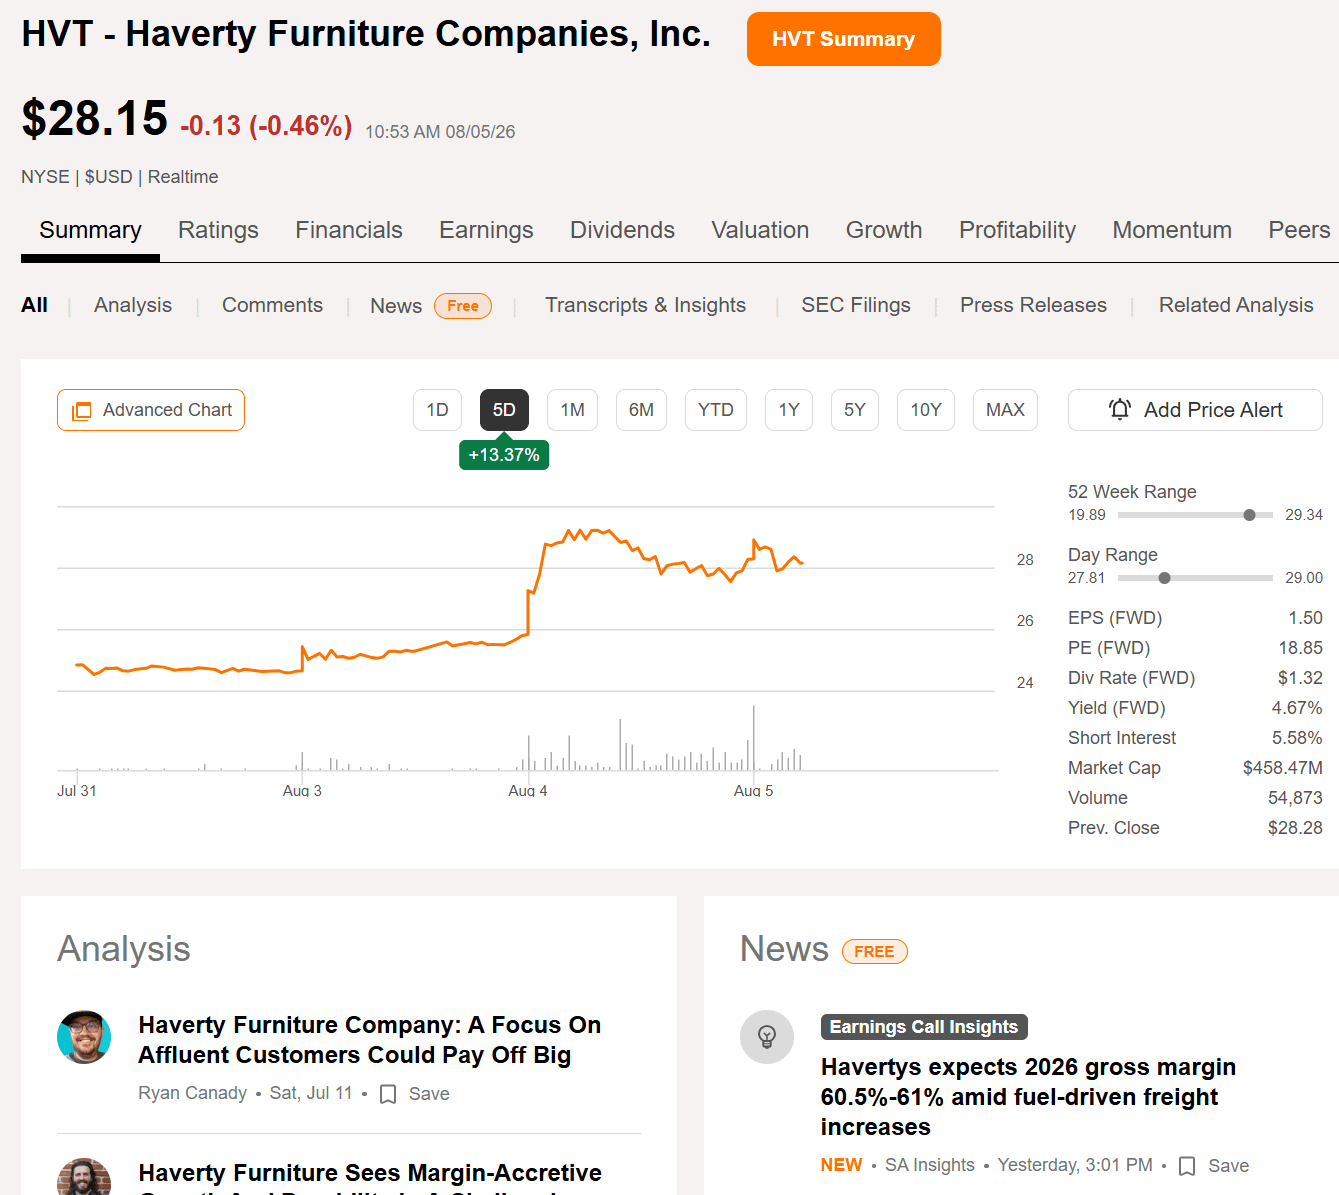Open the Growth tab
Viewport: 1339px width, 1195px height.
pyautogui.click(x=884, y=230)
